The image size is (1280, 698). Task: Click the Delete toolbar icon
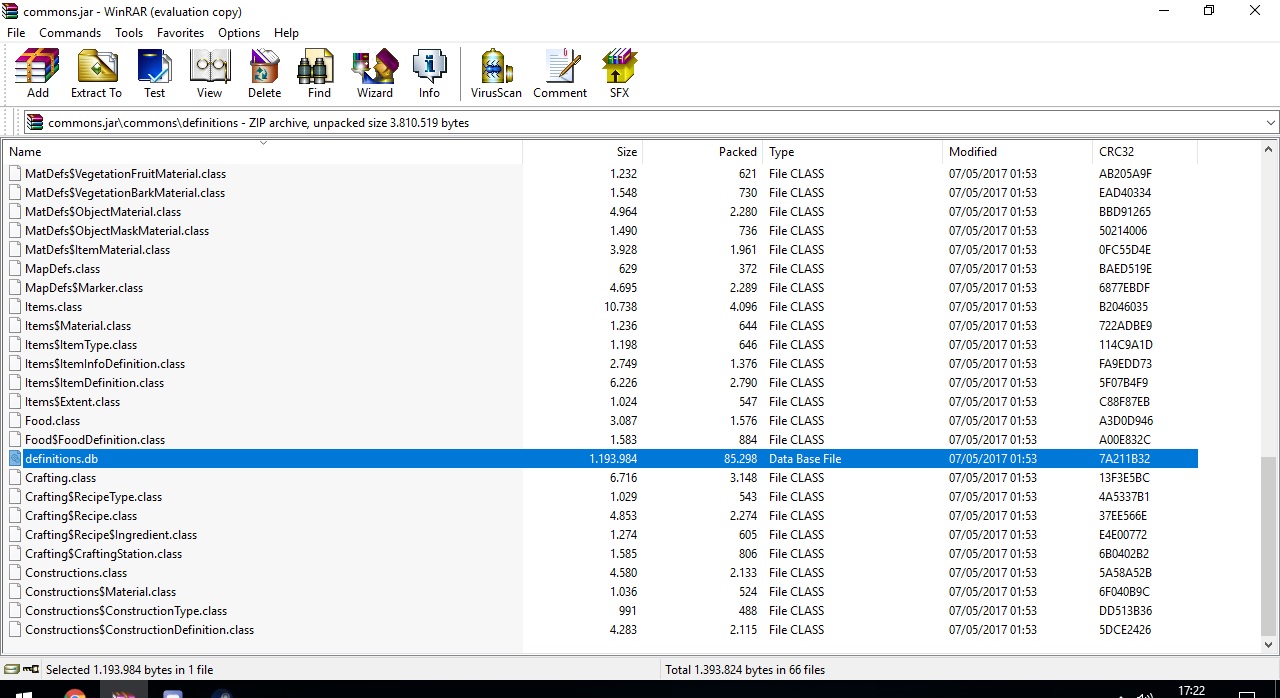pos(264,74)
